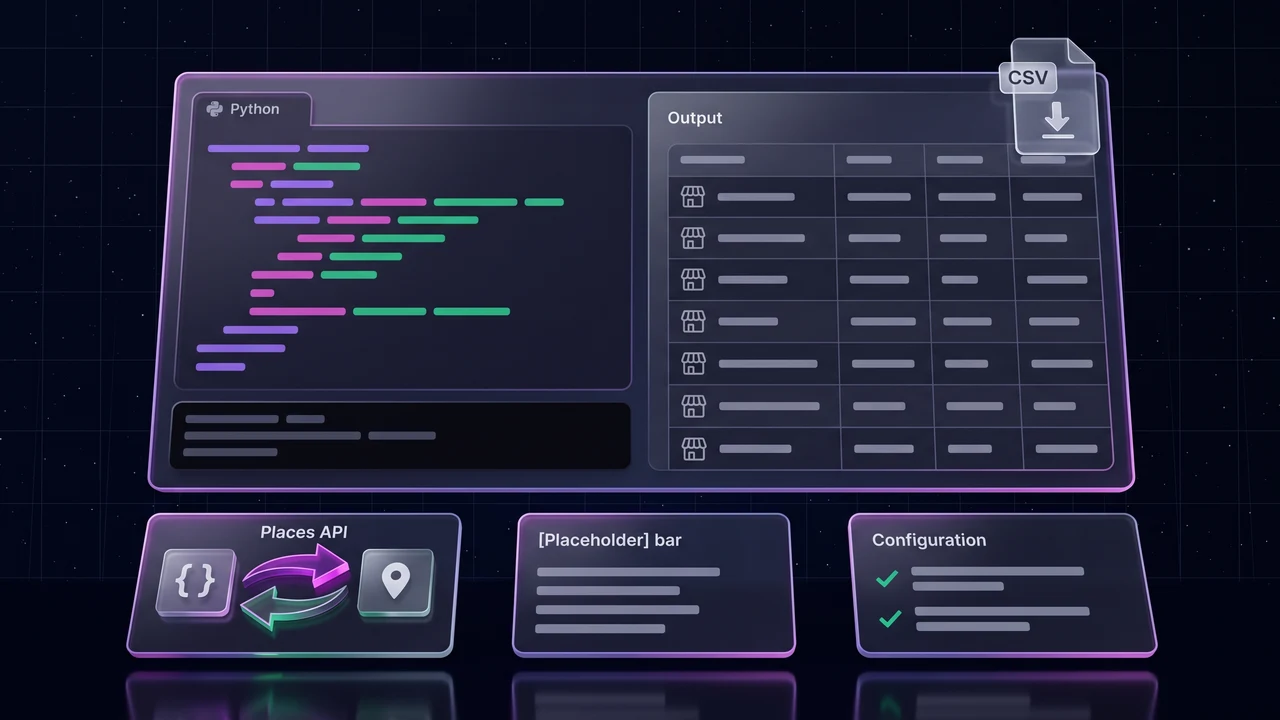
Task: Click the store icon in last output row
Action: point(693,448)
